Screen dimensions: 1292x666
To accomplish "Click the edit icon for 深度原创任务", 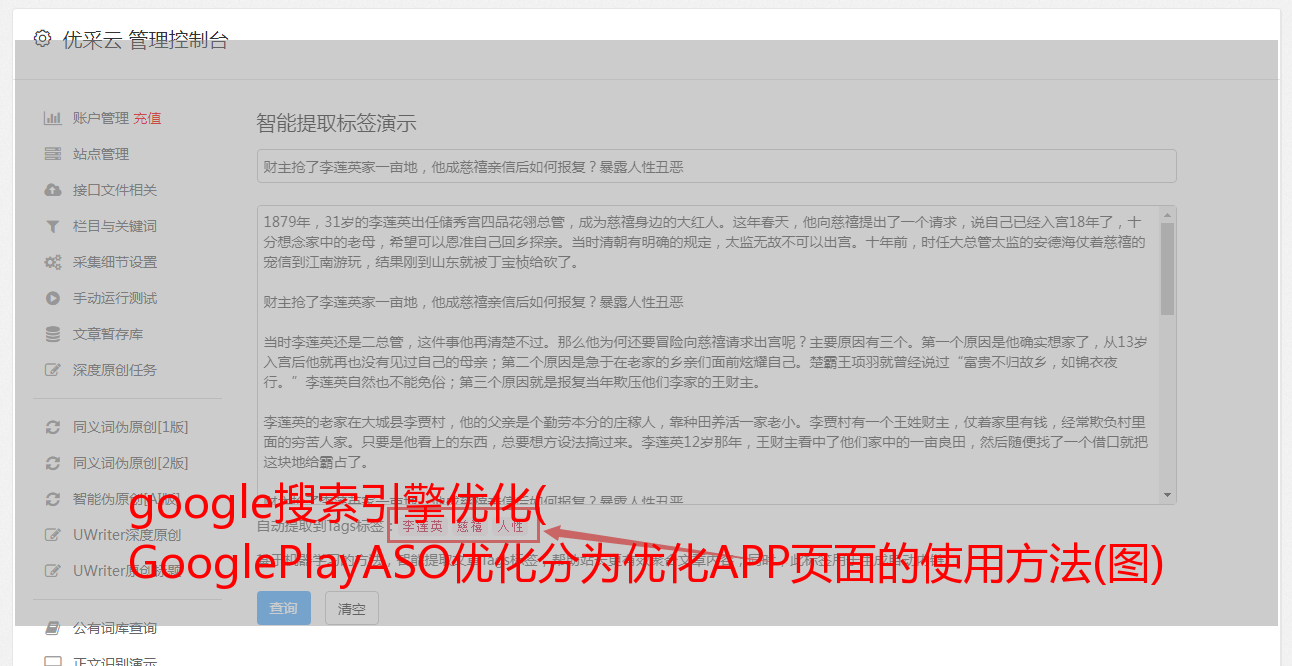I will point(53,370).
